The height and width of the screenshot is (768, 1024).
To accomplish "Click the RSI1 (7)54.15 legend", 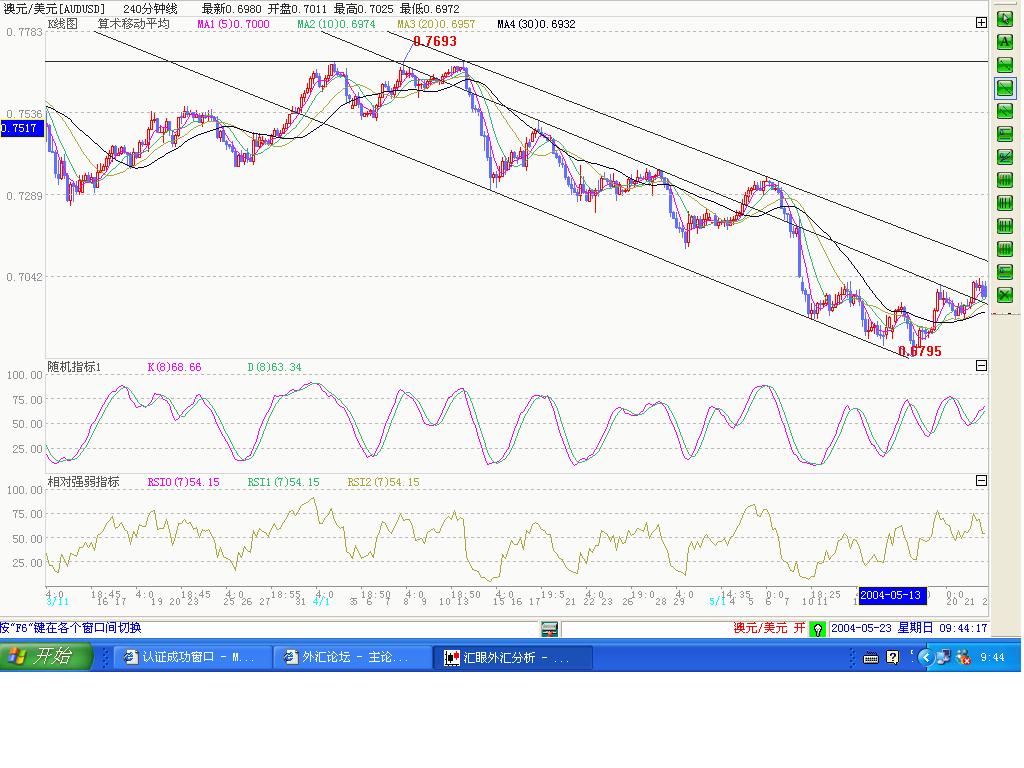I will tap(283, 482).
